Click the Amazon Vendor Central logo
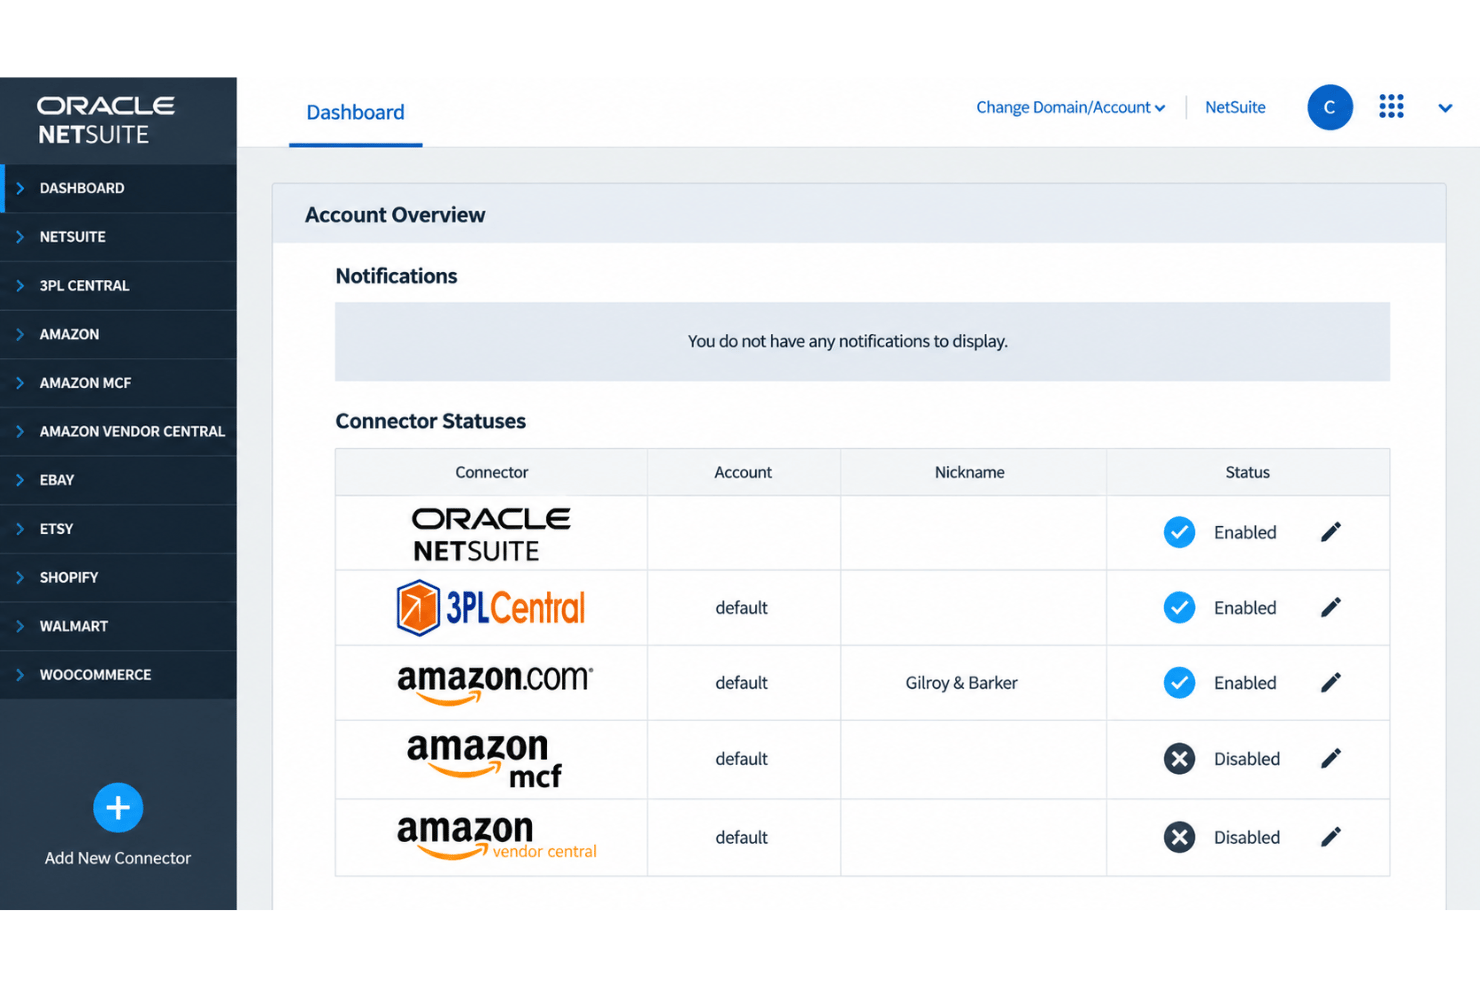Image resolution: width=1480 pixels, height=987 pixels. tap(497, 838)
